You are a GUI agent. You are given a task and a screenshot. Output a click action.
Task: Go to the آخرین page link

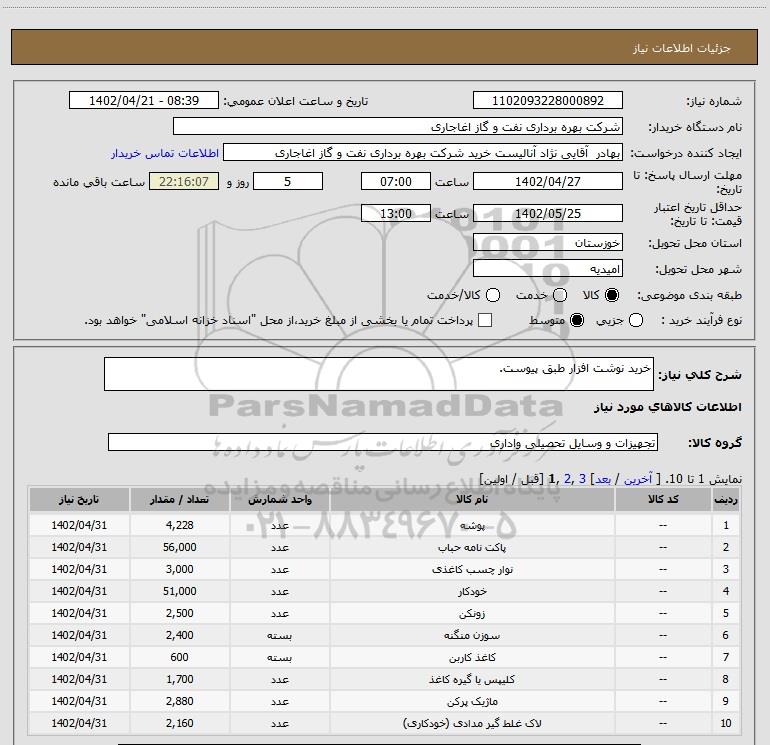click(637, 479)
